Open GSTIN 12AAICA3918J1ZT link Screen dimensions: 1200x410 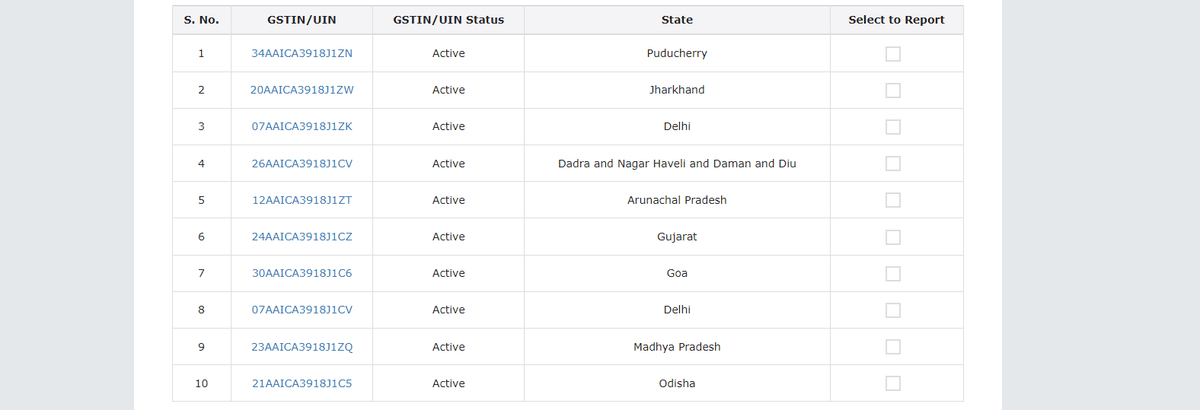(x=301, y=200)
